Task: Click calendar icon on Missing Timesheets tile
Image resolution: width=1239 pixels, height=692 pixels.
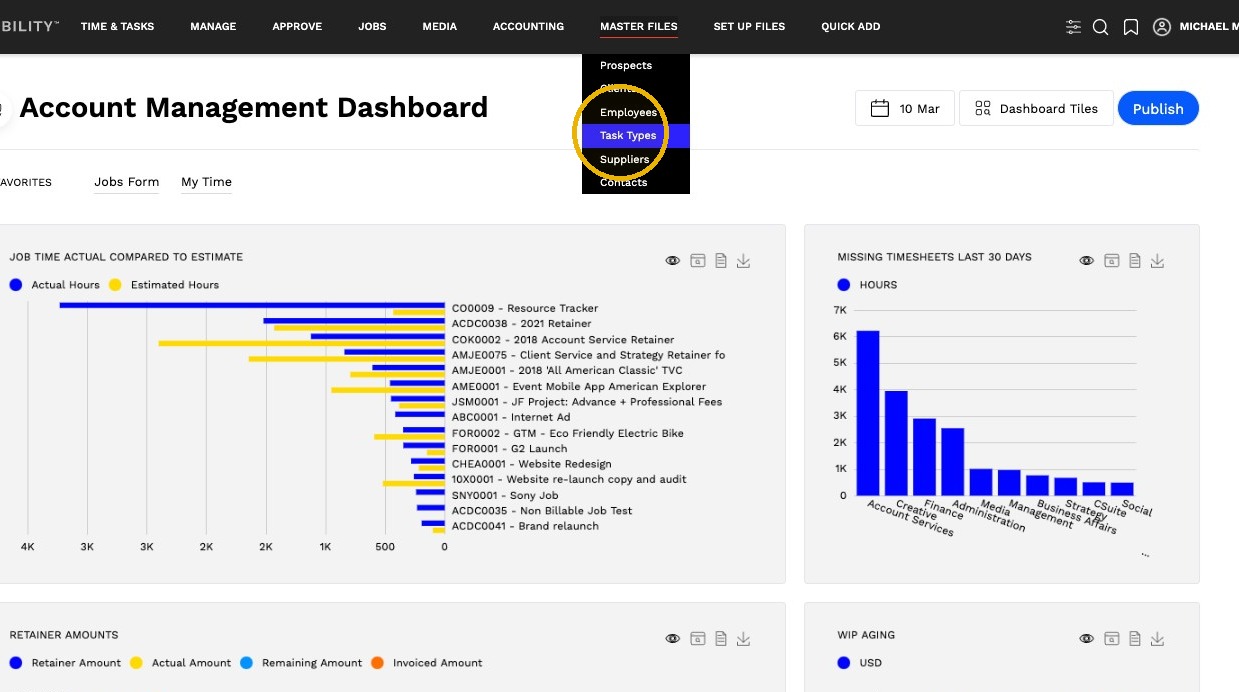Action: [x=1112, y=261]
